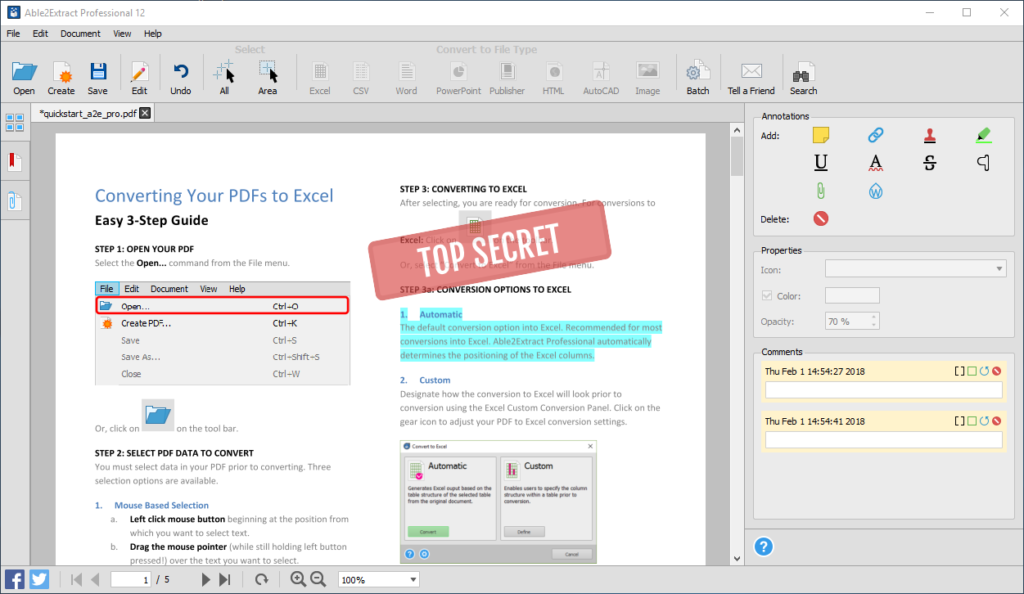Open the Icon dropdown in Properties
The width and height of the screenshot is (1024, 594).
click(916, 269)
